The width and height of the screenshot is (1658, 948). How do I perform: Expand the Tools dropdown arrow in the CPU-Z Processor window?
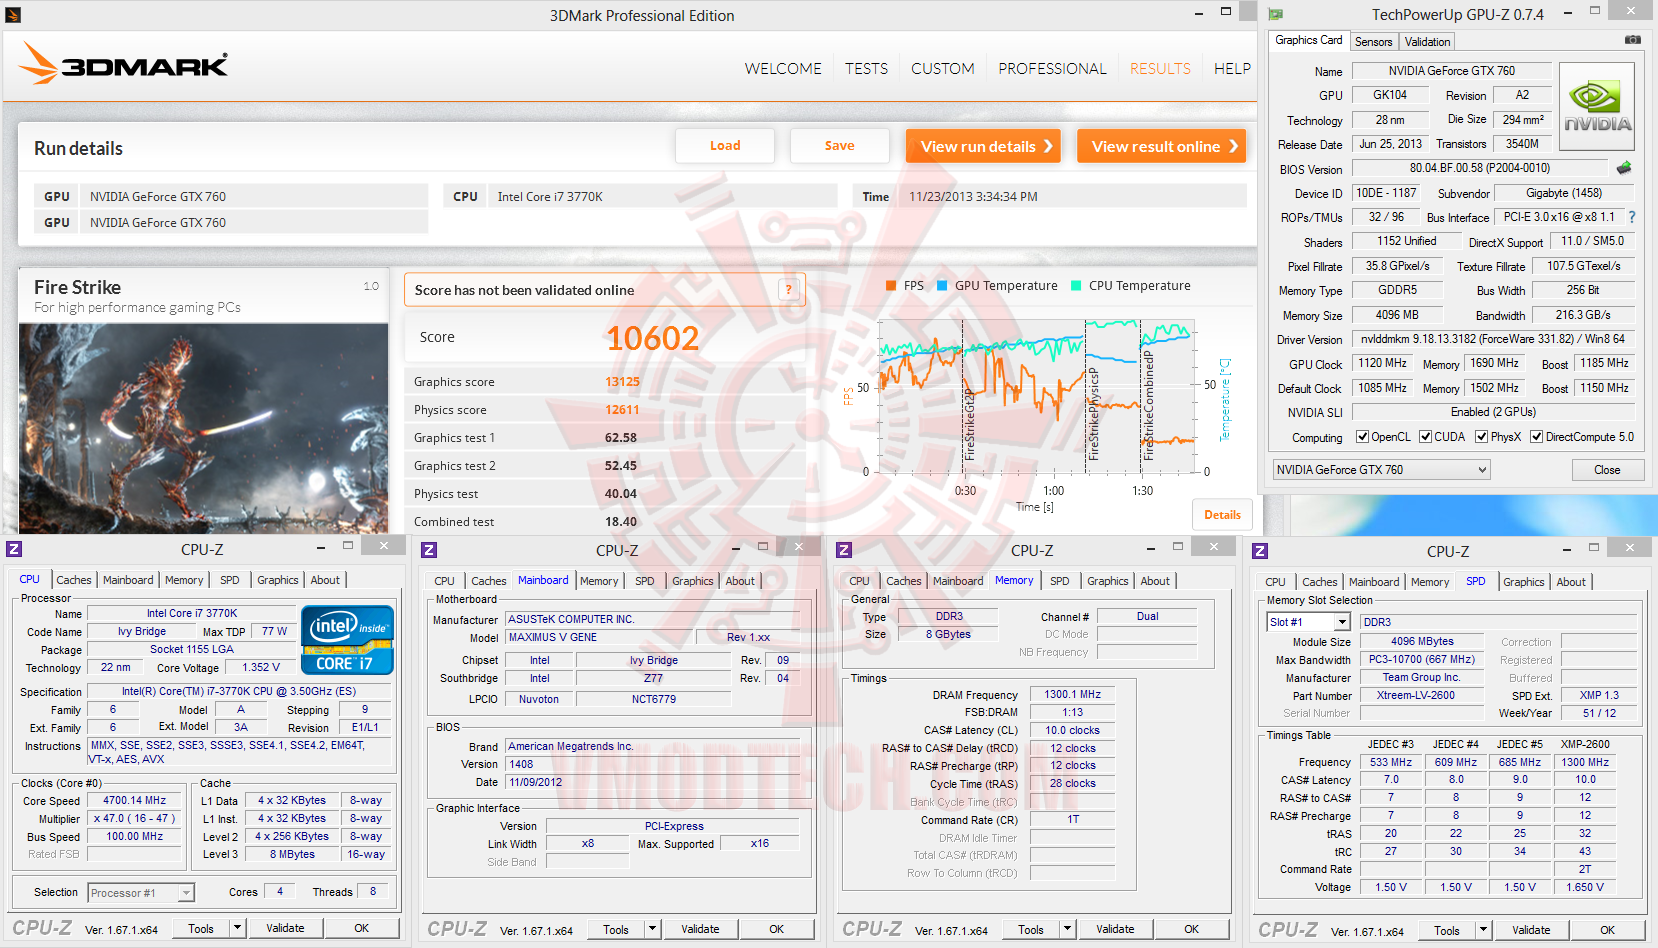tap(238, 928)
